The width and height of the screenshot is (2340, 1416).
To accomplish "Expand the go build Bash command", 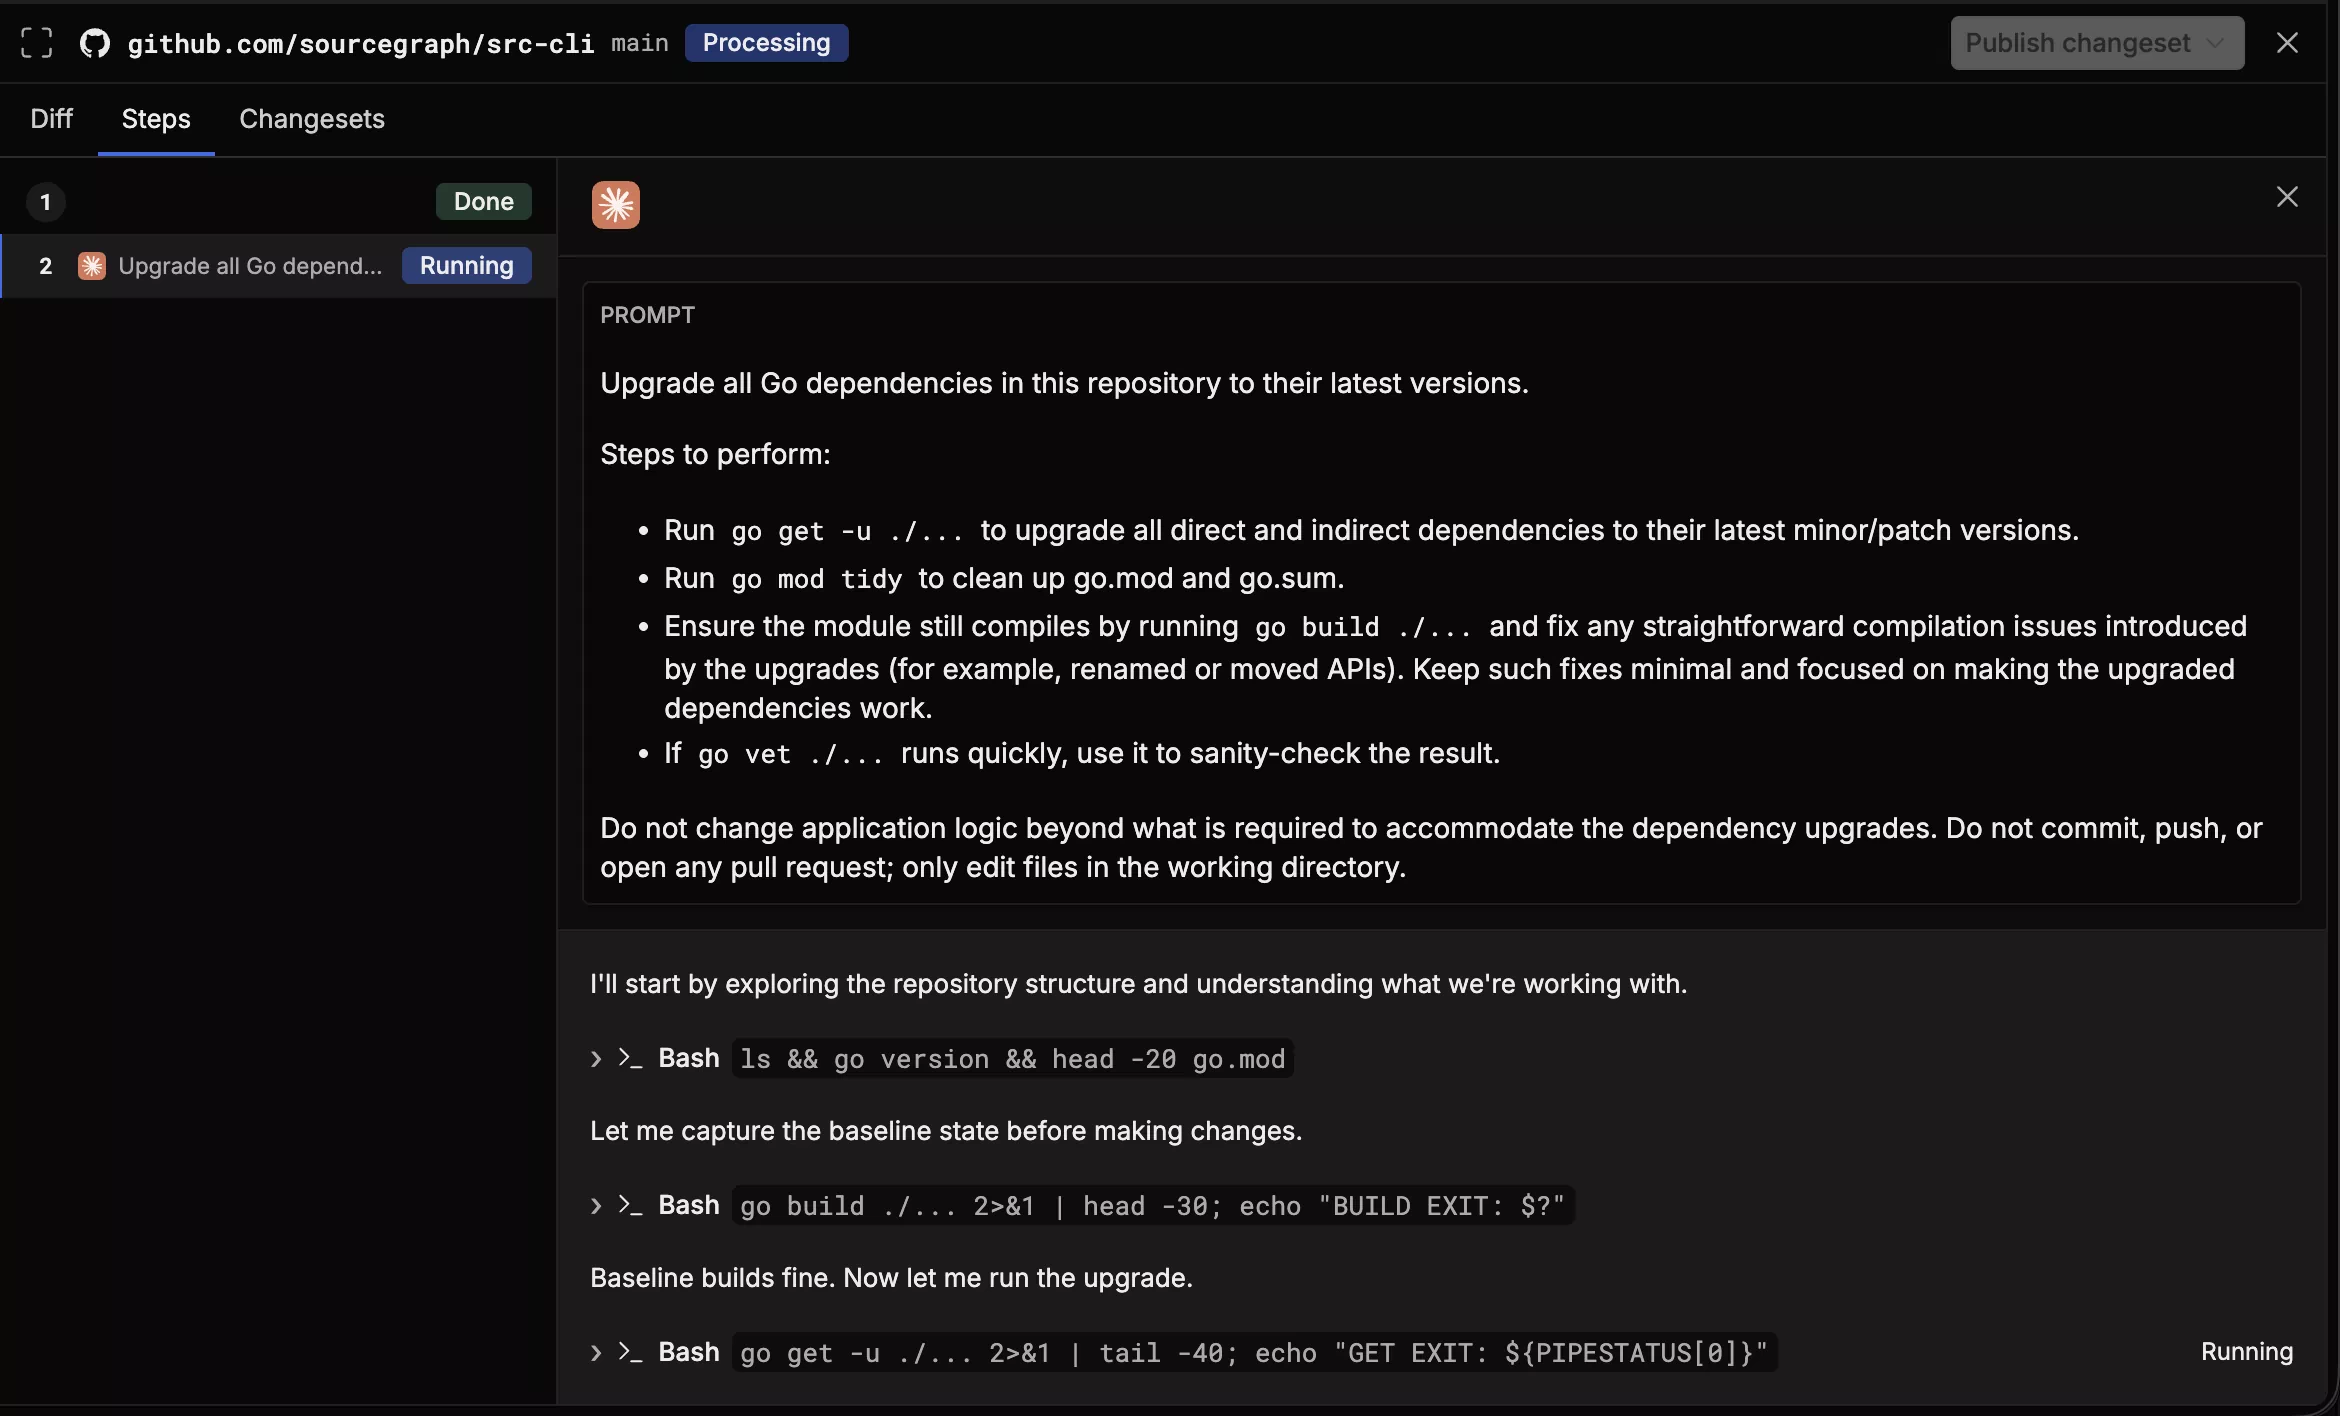I will 596,1206.
